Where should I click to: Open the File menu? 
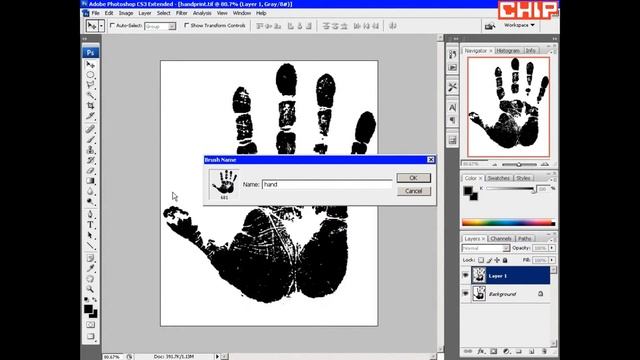95,13
